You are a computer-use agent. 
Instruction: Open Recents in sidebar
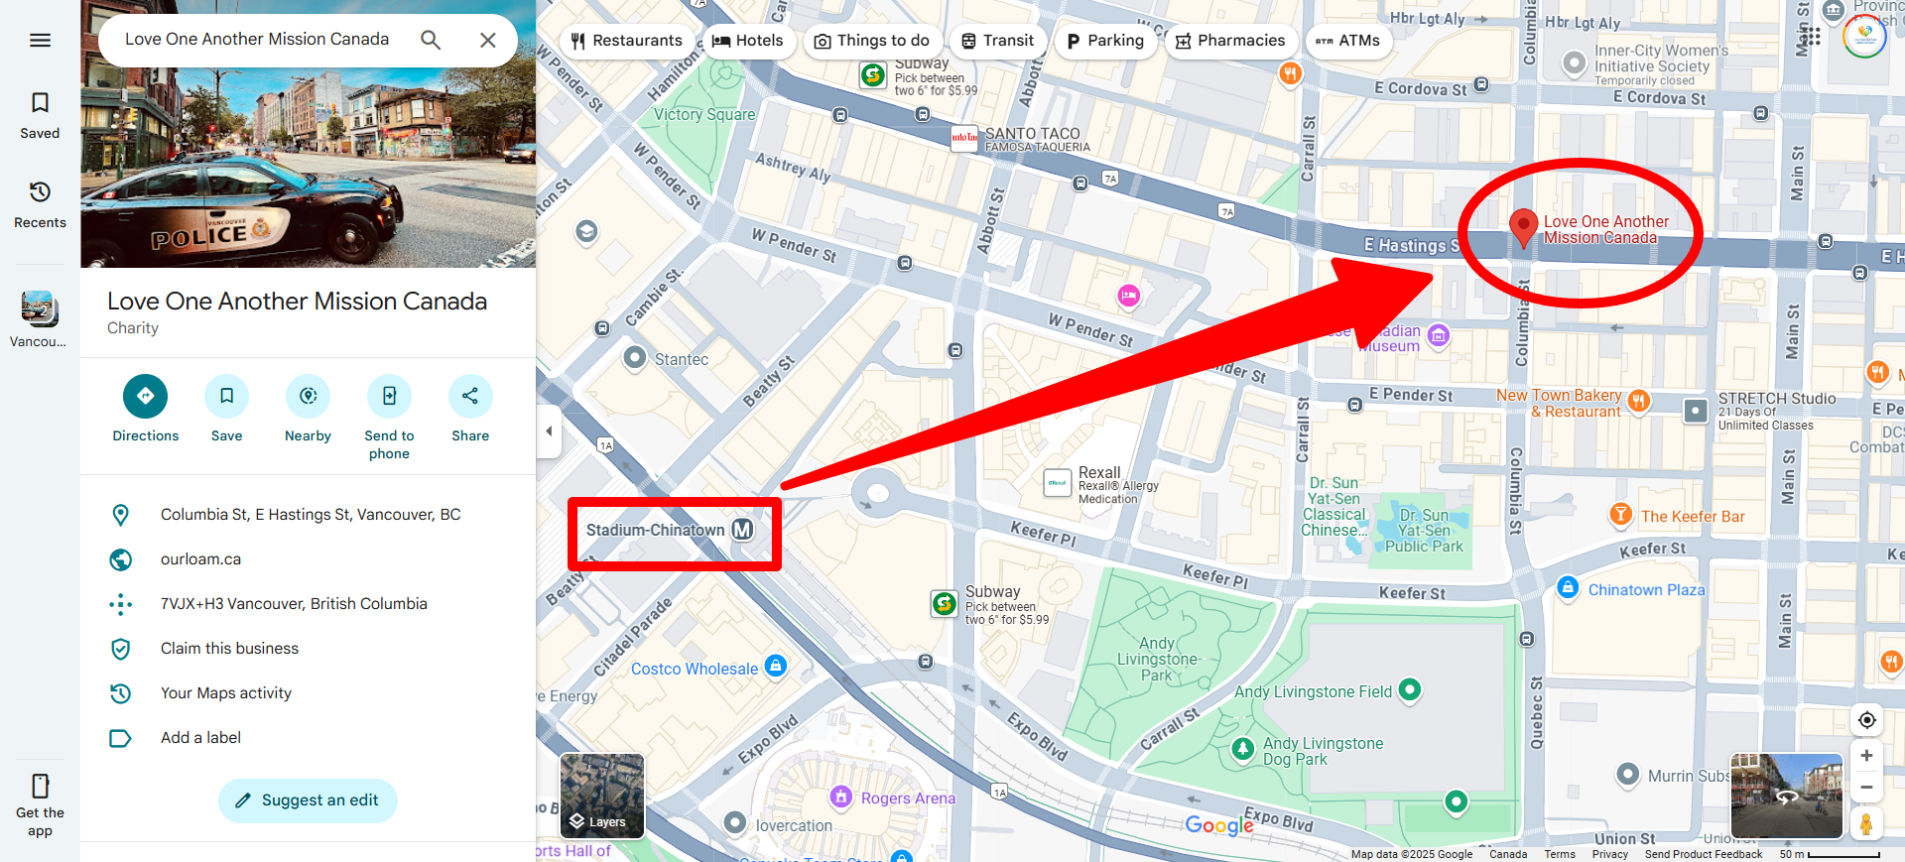point(40,204)
